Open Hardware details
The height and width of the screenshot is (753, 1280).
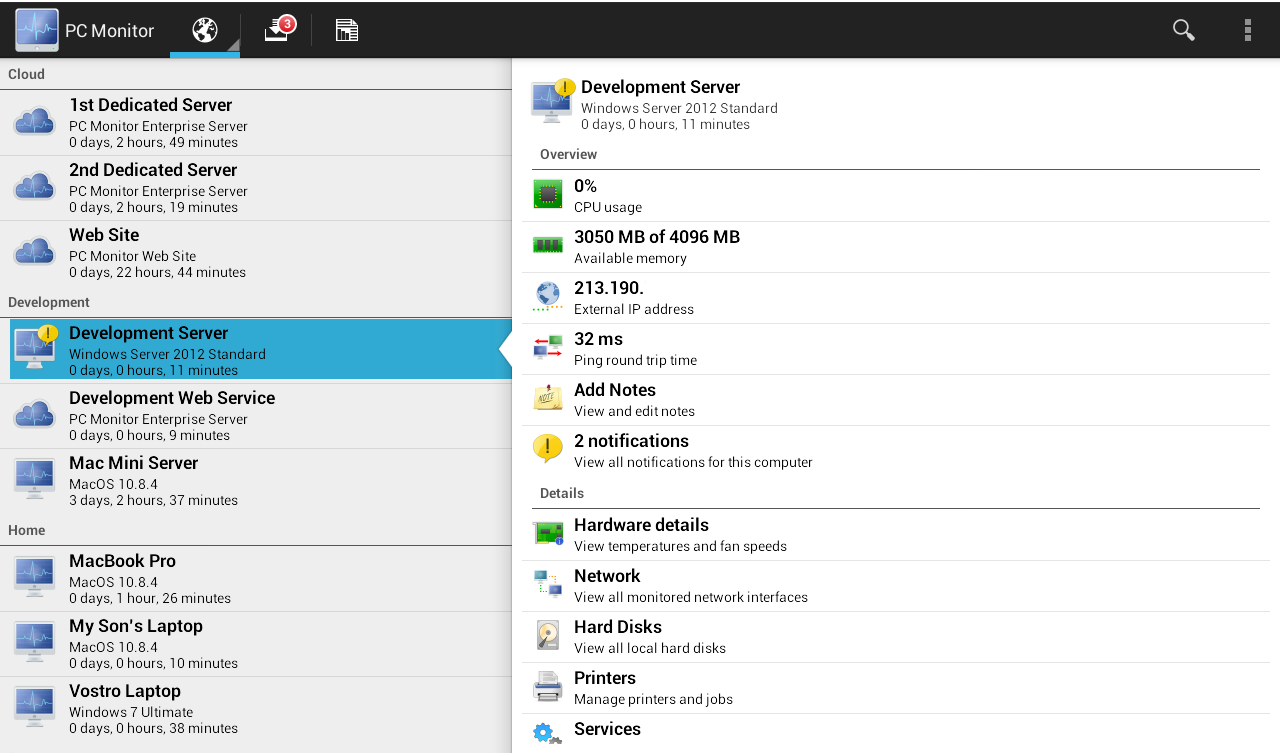pyautogui.click(x=896, y=535)
